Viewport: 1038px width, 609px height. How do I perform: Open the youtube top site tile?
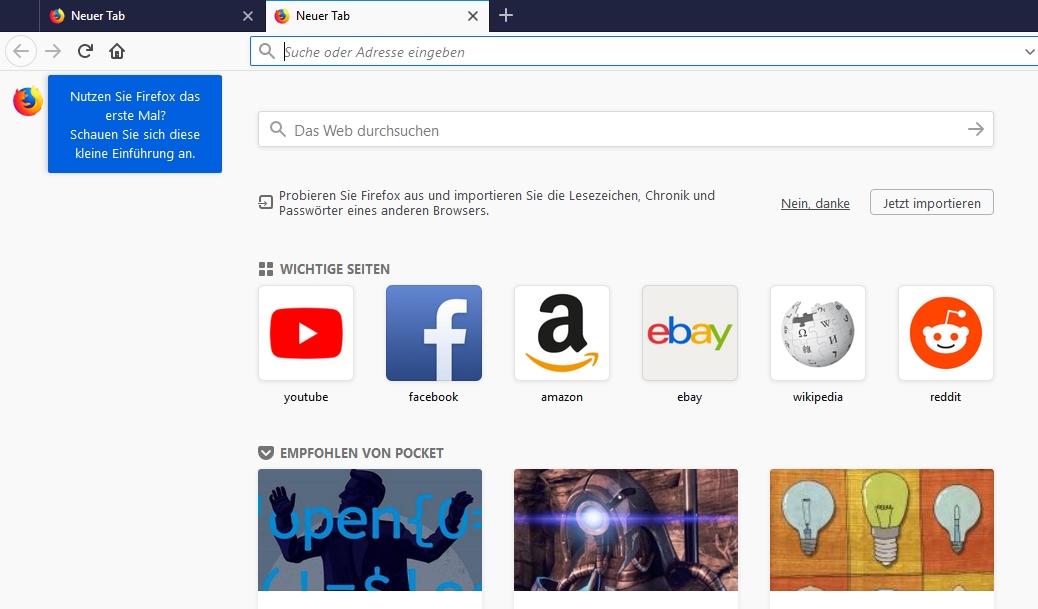tap(306, 333)
